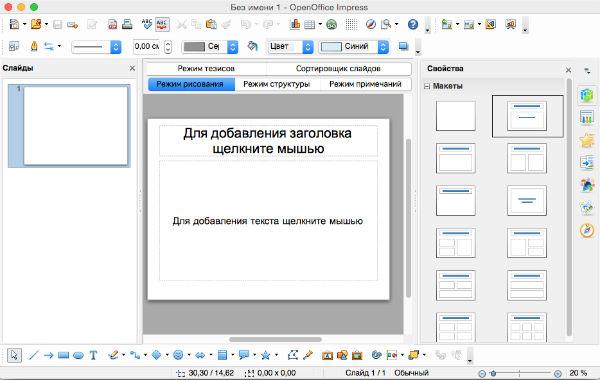Open Master Pages deck in sidebar
600x380 pixels.
(587, 117)
